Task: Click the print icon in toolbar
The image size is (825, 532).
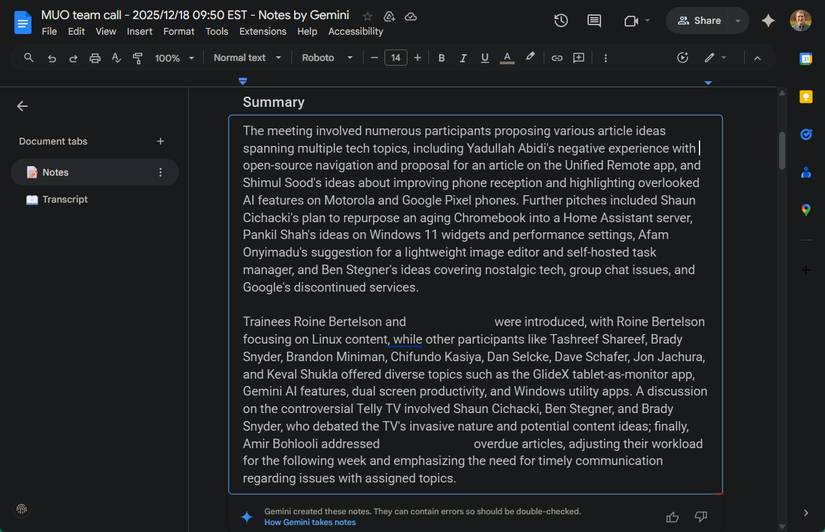Action: [95, 58]
